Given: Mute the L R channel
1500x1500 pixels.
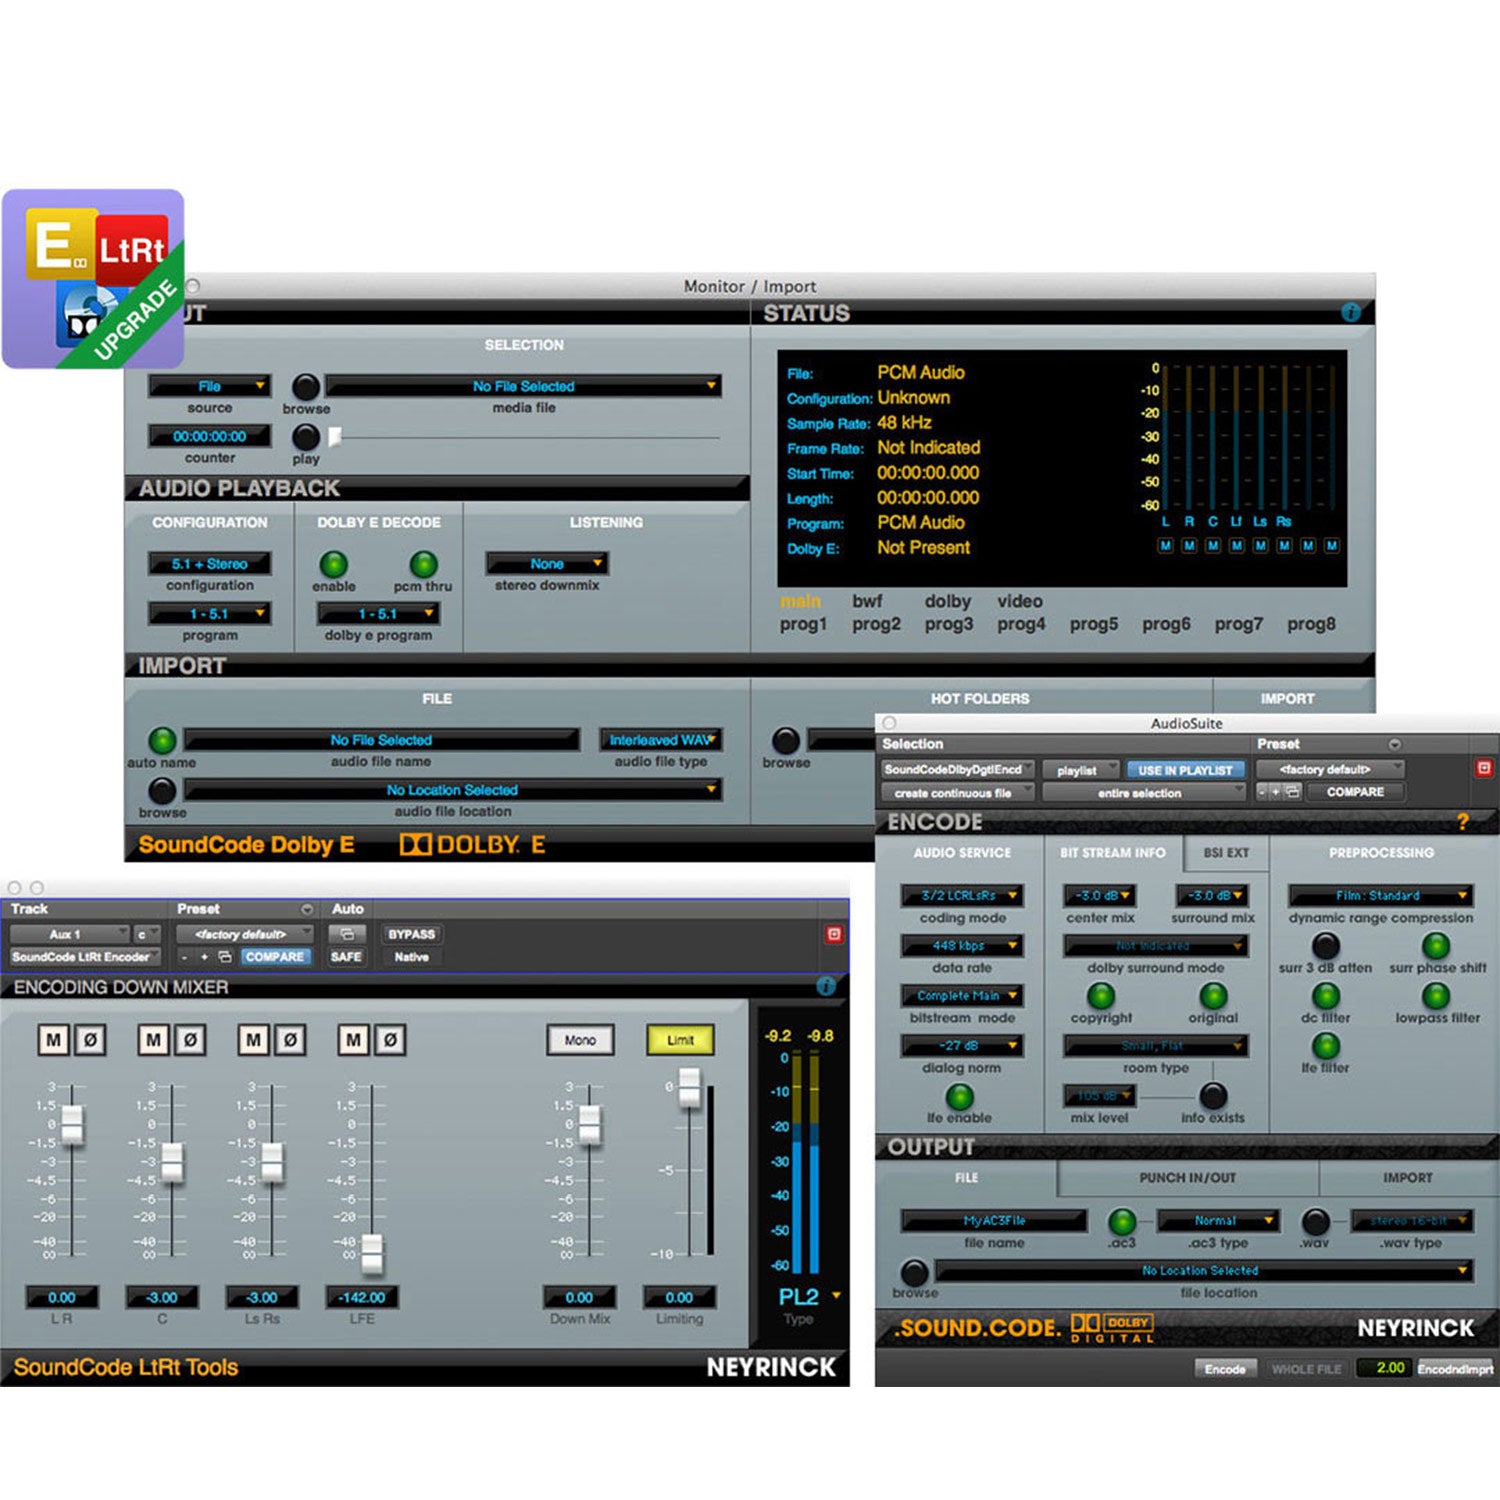Looking at the screenshot, I should click(x=54, y=1040).
